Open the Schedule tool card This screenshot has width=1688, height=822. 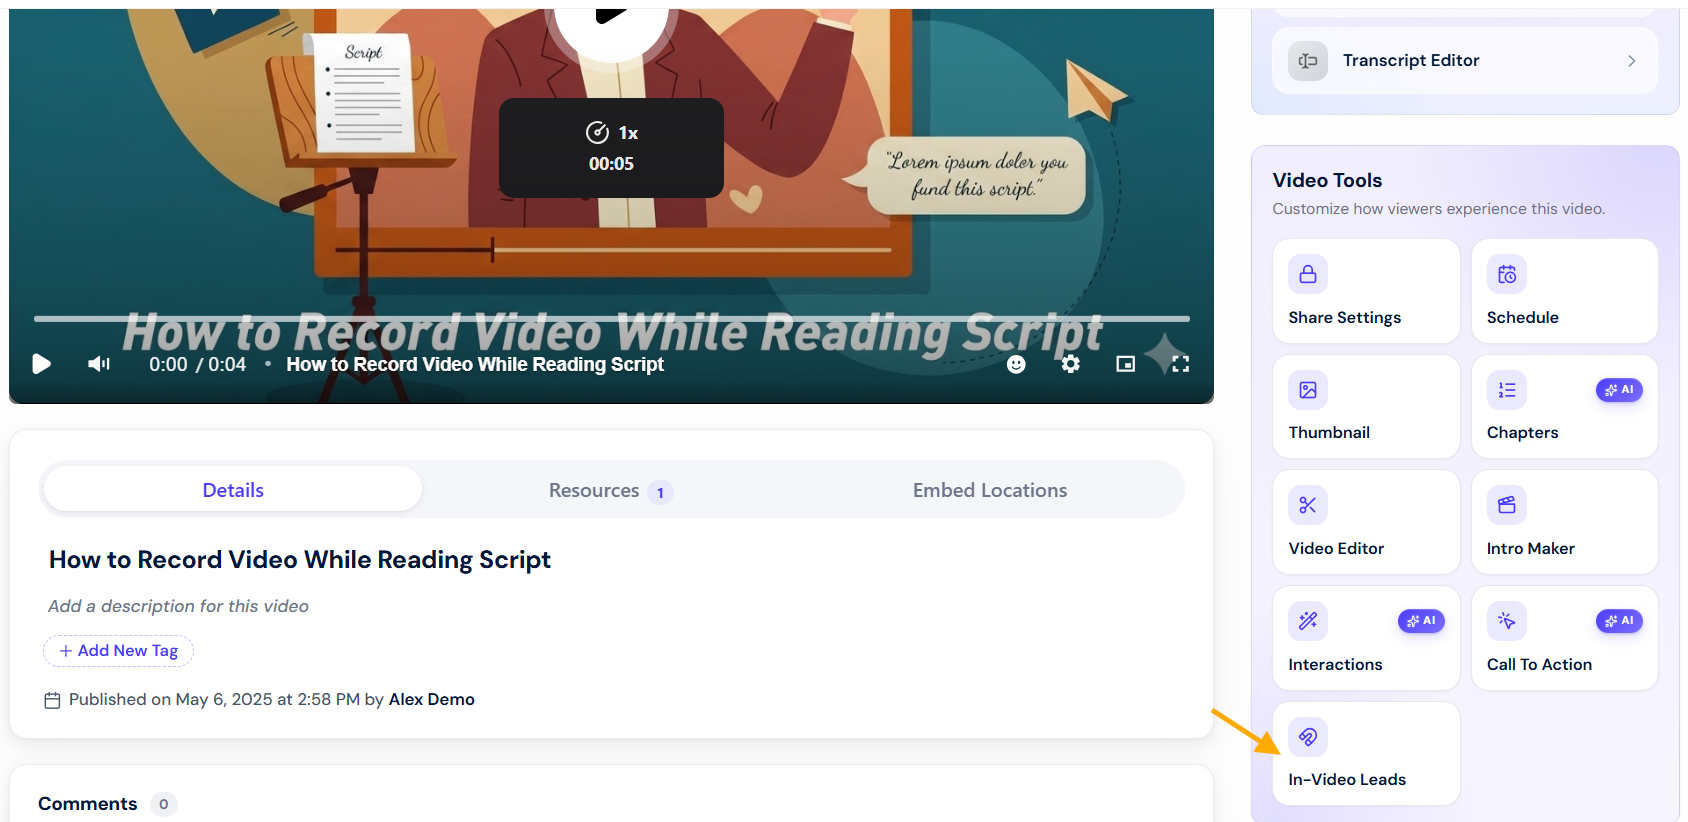tap(1565, 291)
